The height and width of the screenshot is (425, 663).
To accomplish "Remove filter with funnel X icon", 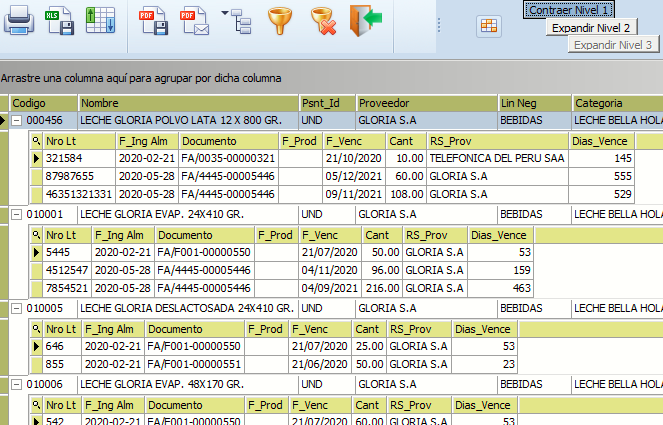I will pos(321,18).
